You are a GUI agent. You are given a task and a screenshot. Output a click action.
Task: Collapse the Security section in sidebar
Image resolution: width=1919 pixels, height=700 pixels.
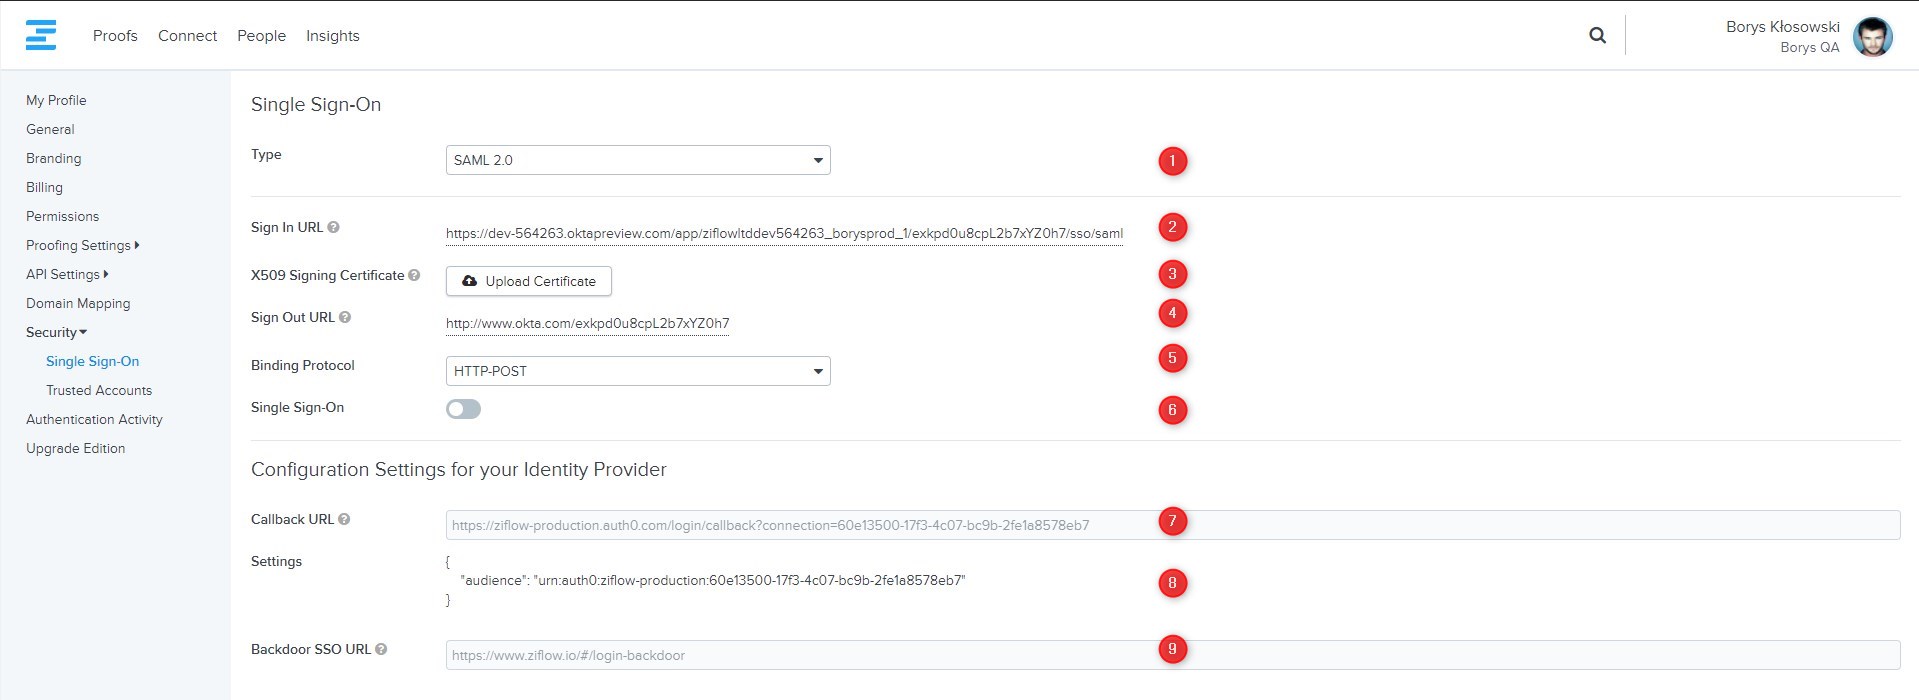click(56, 332)
